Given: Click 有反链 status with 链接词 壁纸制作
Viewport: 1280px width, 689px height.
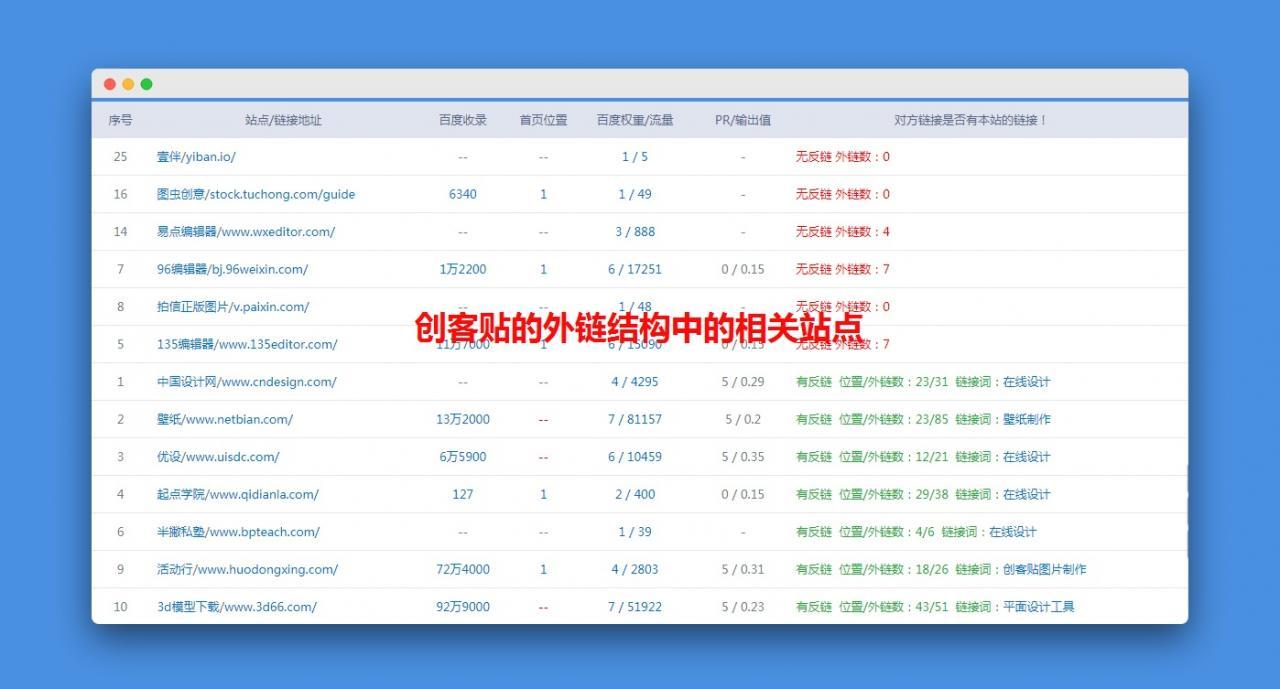Looking at the screenshot, I should click(x=923, y=419).
